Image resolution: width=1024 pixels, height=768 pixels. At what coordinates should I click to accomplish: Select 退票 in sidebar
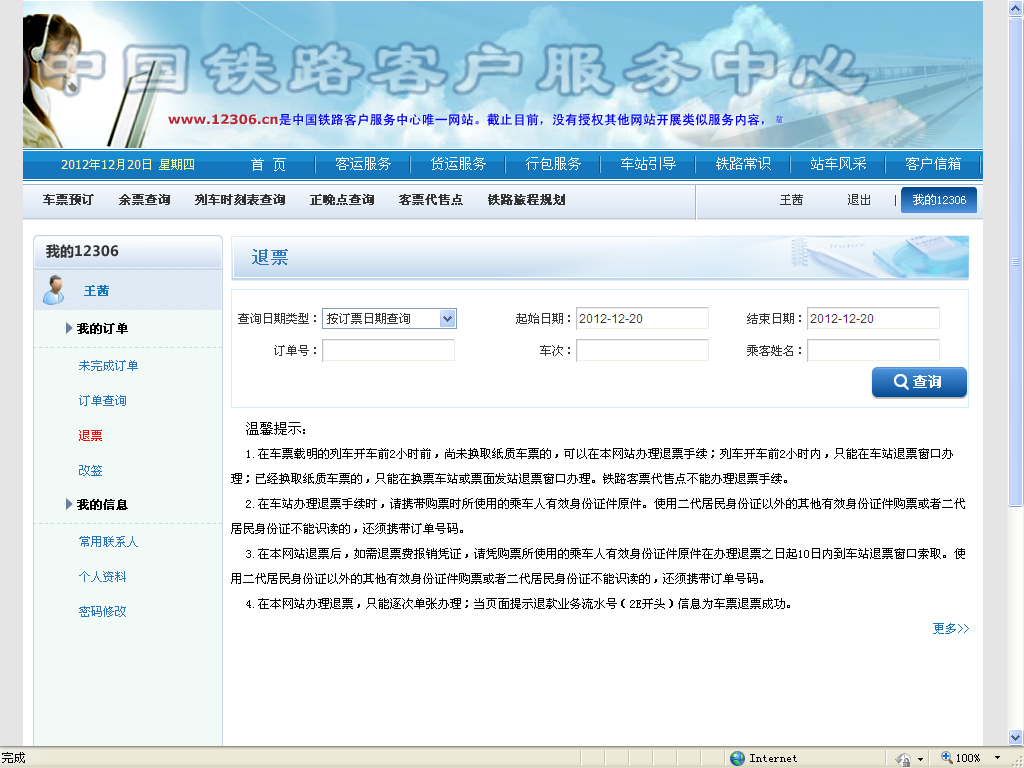(x=90, y=436)
